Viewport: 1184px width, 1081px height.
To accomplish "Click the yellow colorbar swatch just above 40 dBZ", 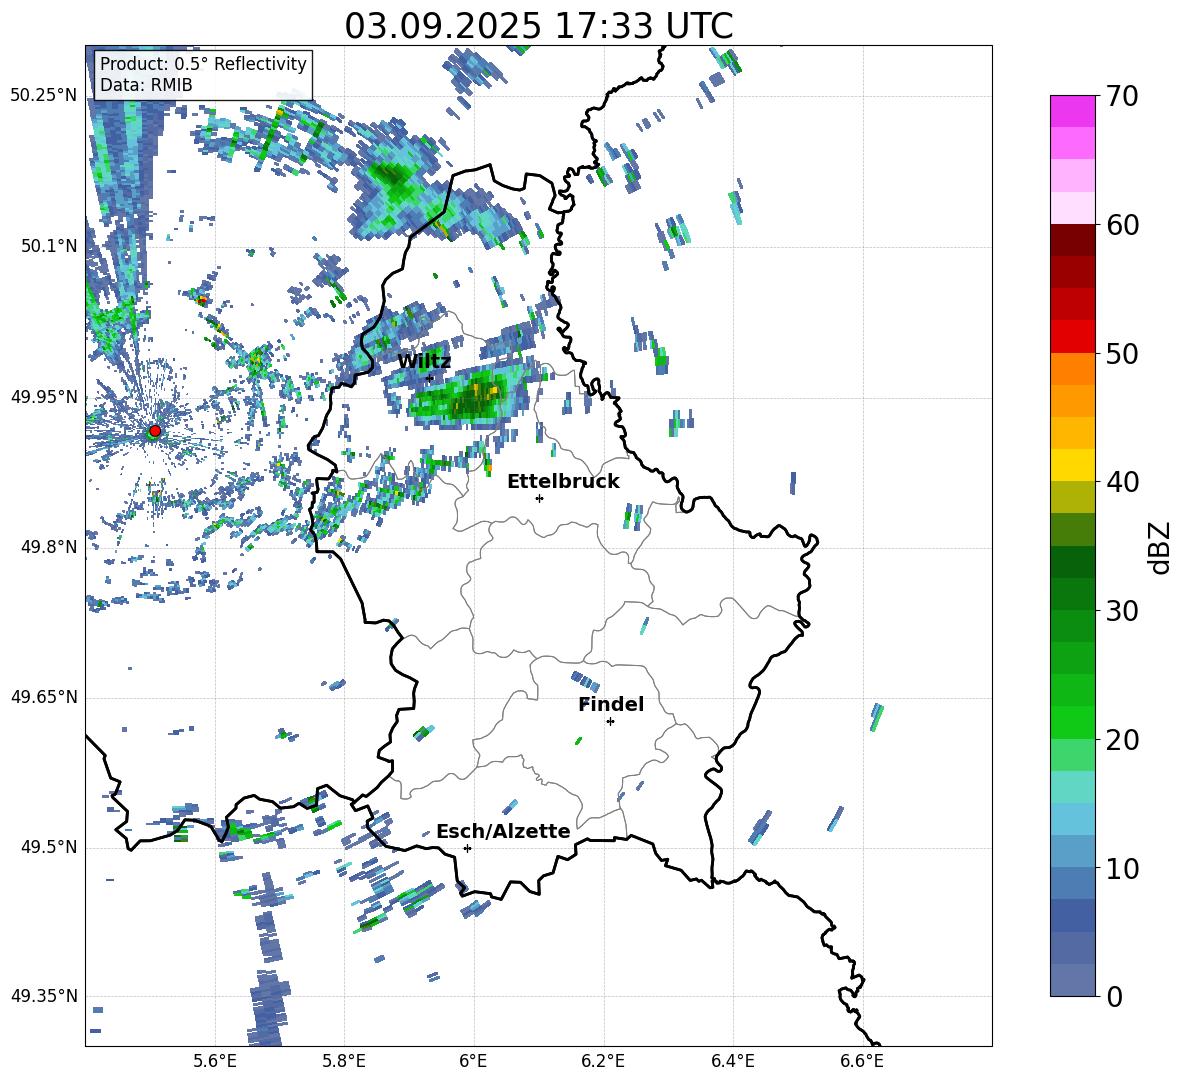I will (1072, 465).
